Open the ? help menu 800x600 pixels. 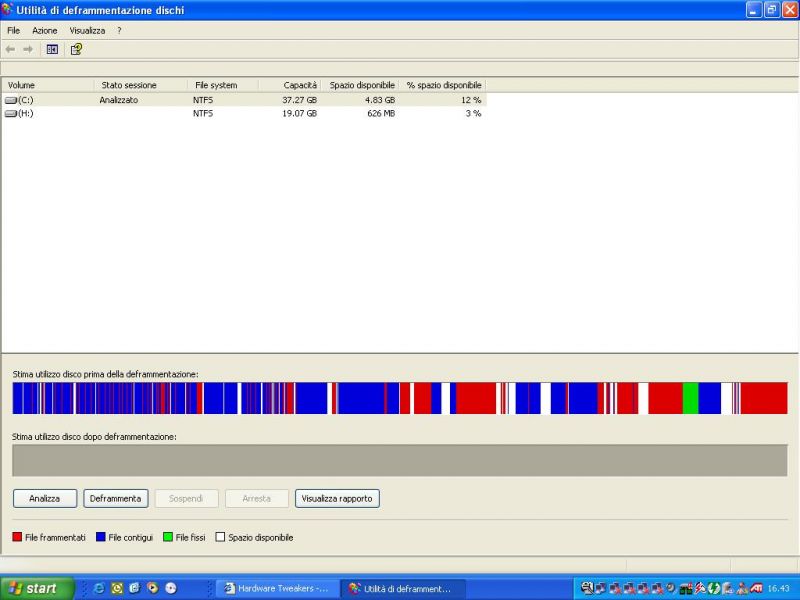(x=119, y=31)
